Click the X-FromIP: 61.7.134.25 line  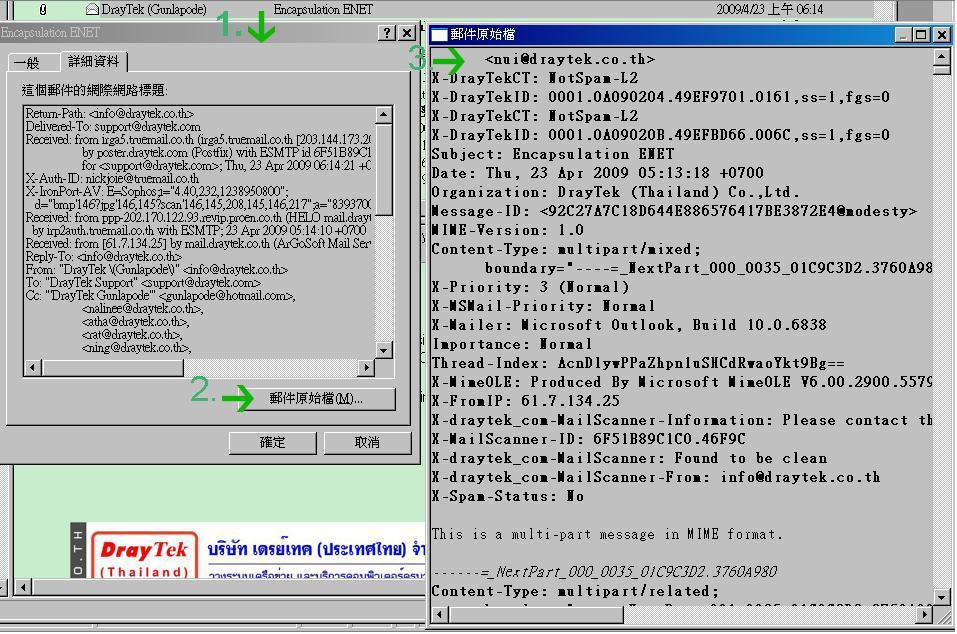(525, 401)
